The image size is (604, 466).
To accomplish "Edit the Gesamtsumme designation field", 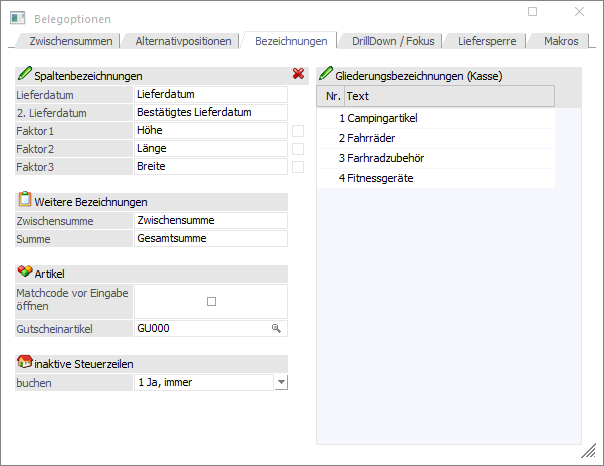I will (211, 239).
